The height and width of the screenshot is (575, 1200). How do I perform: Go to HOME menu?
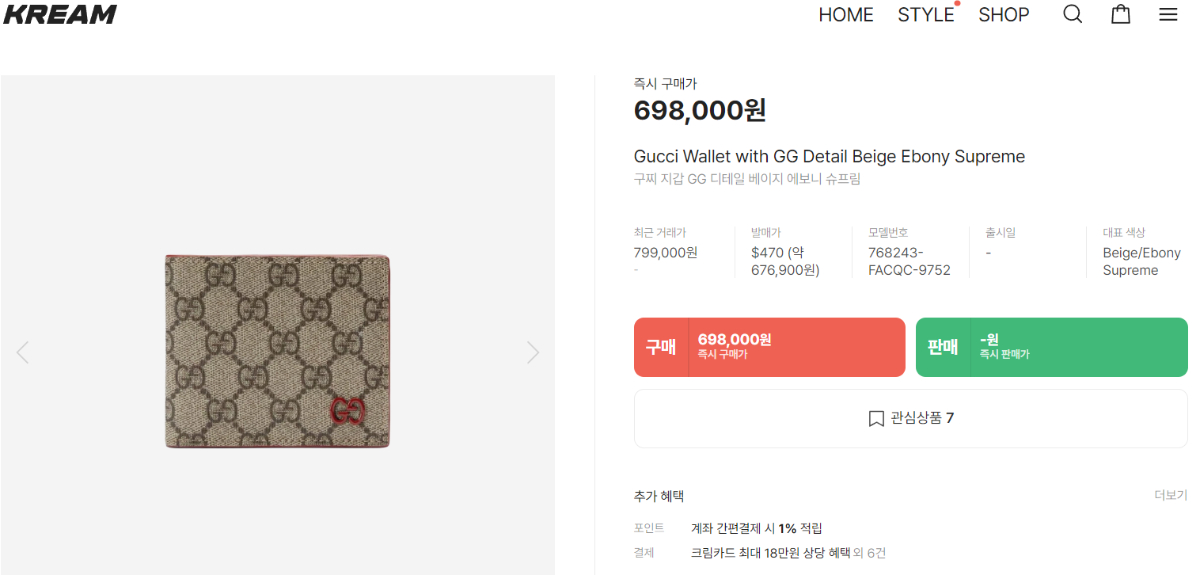[846, 15]
